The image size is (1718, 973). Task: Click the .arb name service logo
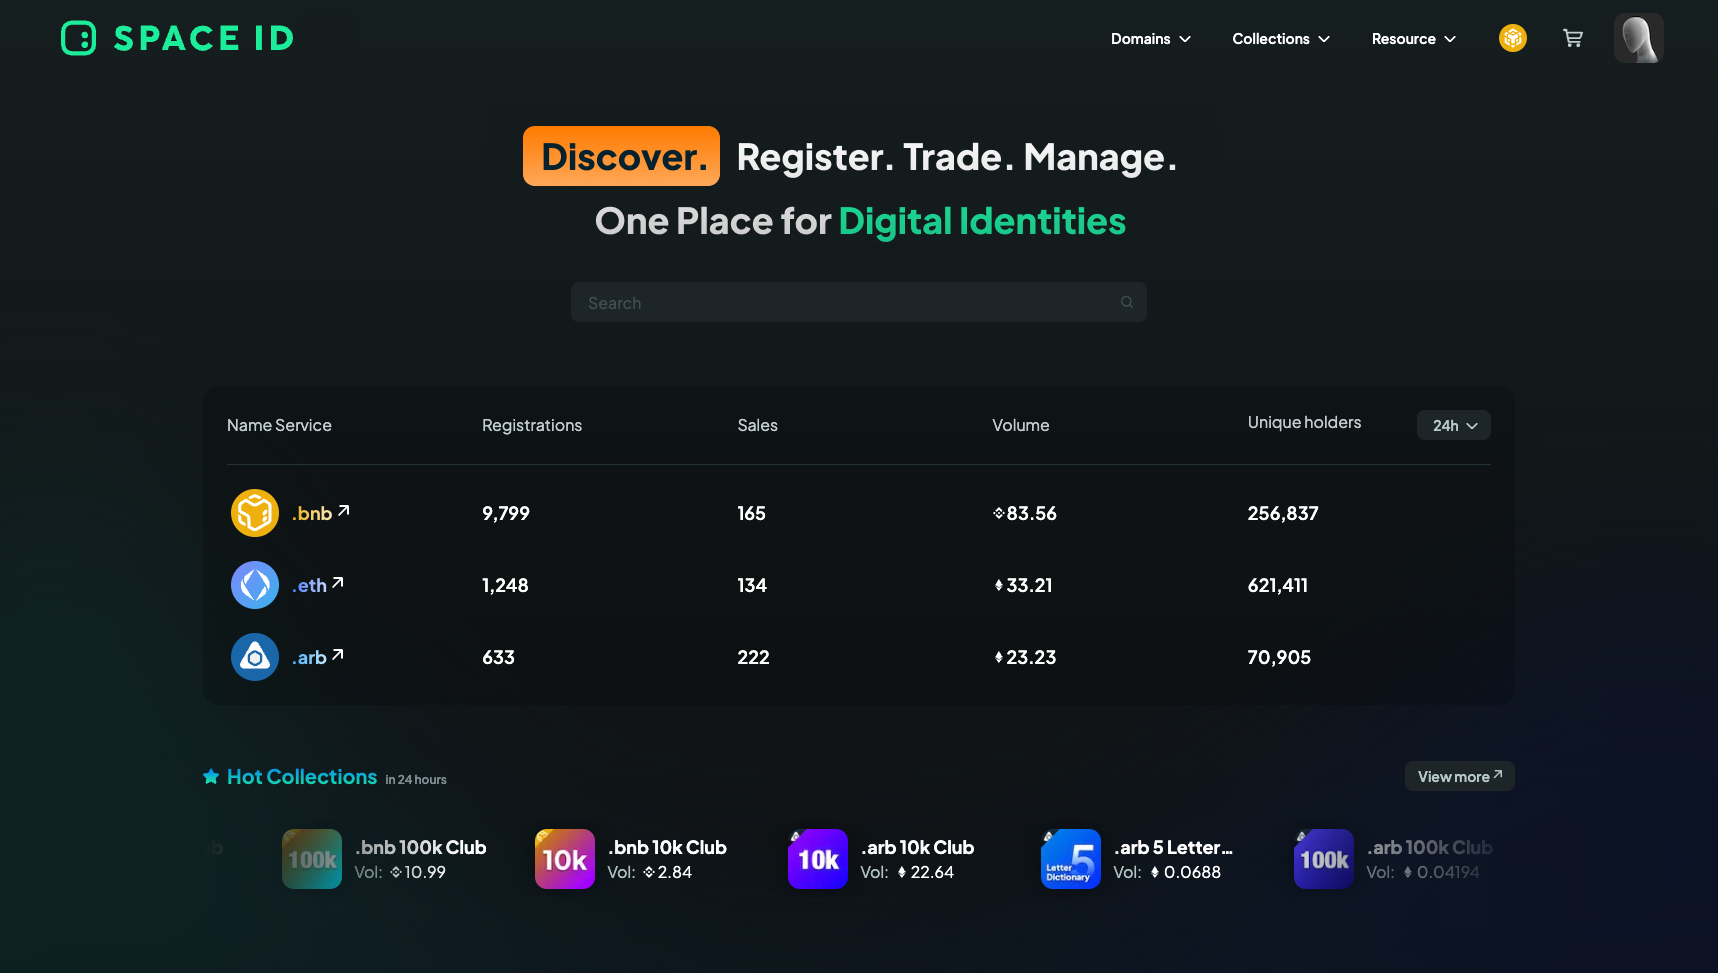255,657
